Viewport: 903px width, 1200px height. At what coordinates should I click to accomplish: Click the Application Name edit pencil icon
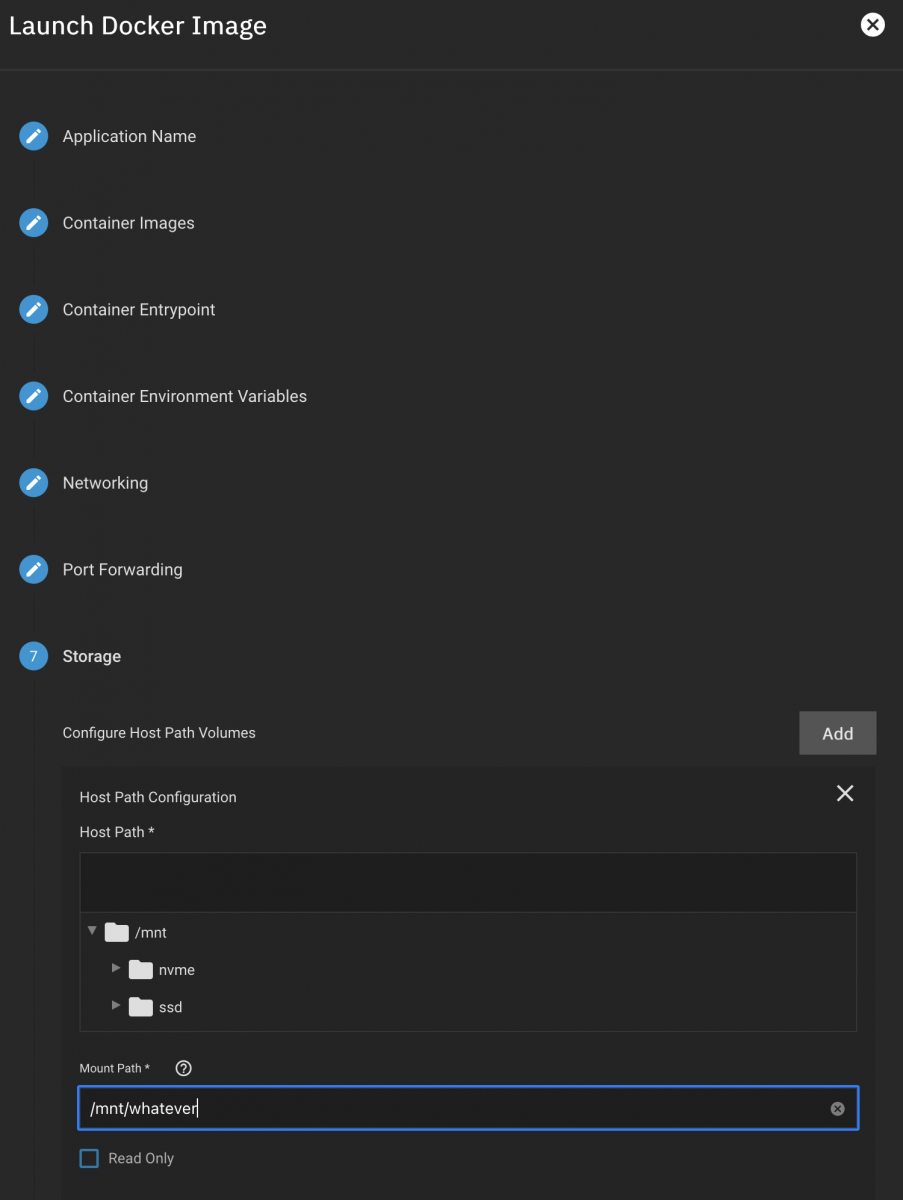pyautogui.click(x=34, y=136)
